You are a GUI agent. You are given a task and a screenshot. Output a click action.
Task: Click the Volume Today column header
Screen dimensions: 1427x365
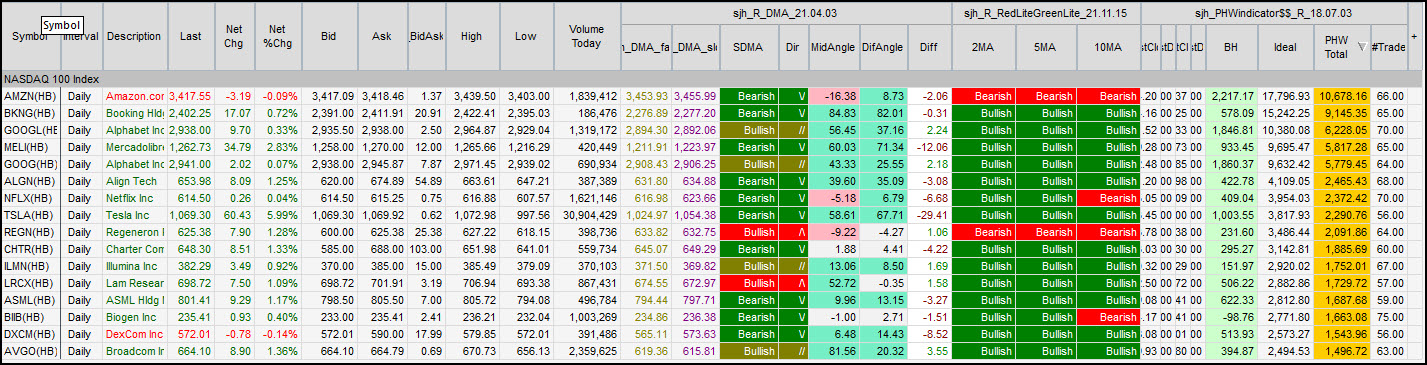click(x=586, y=36)
